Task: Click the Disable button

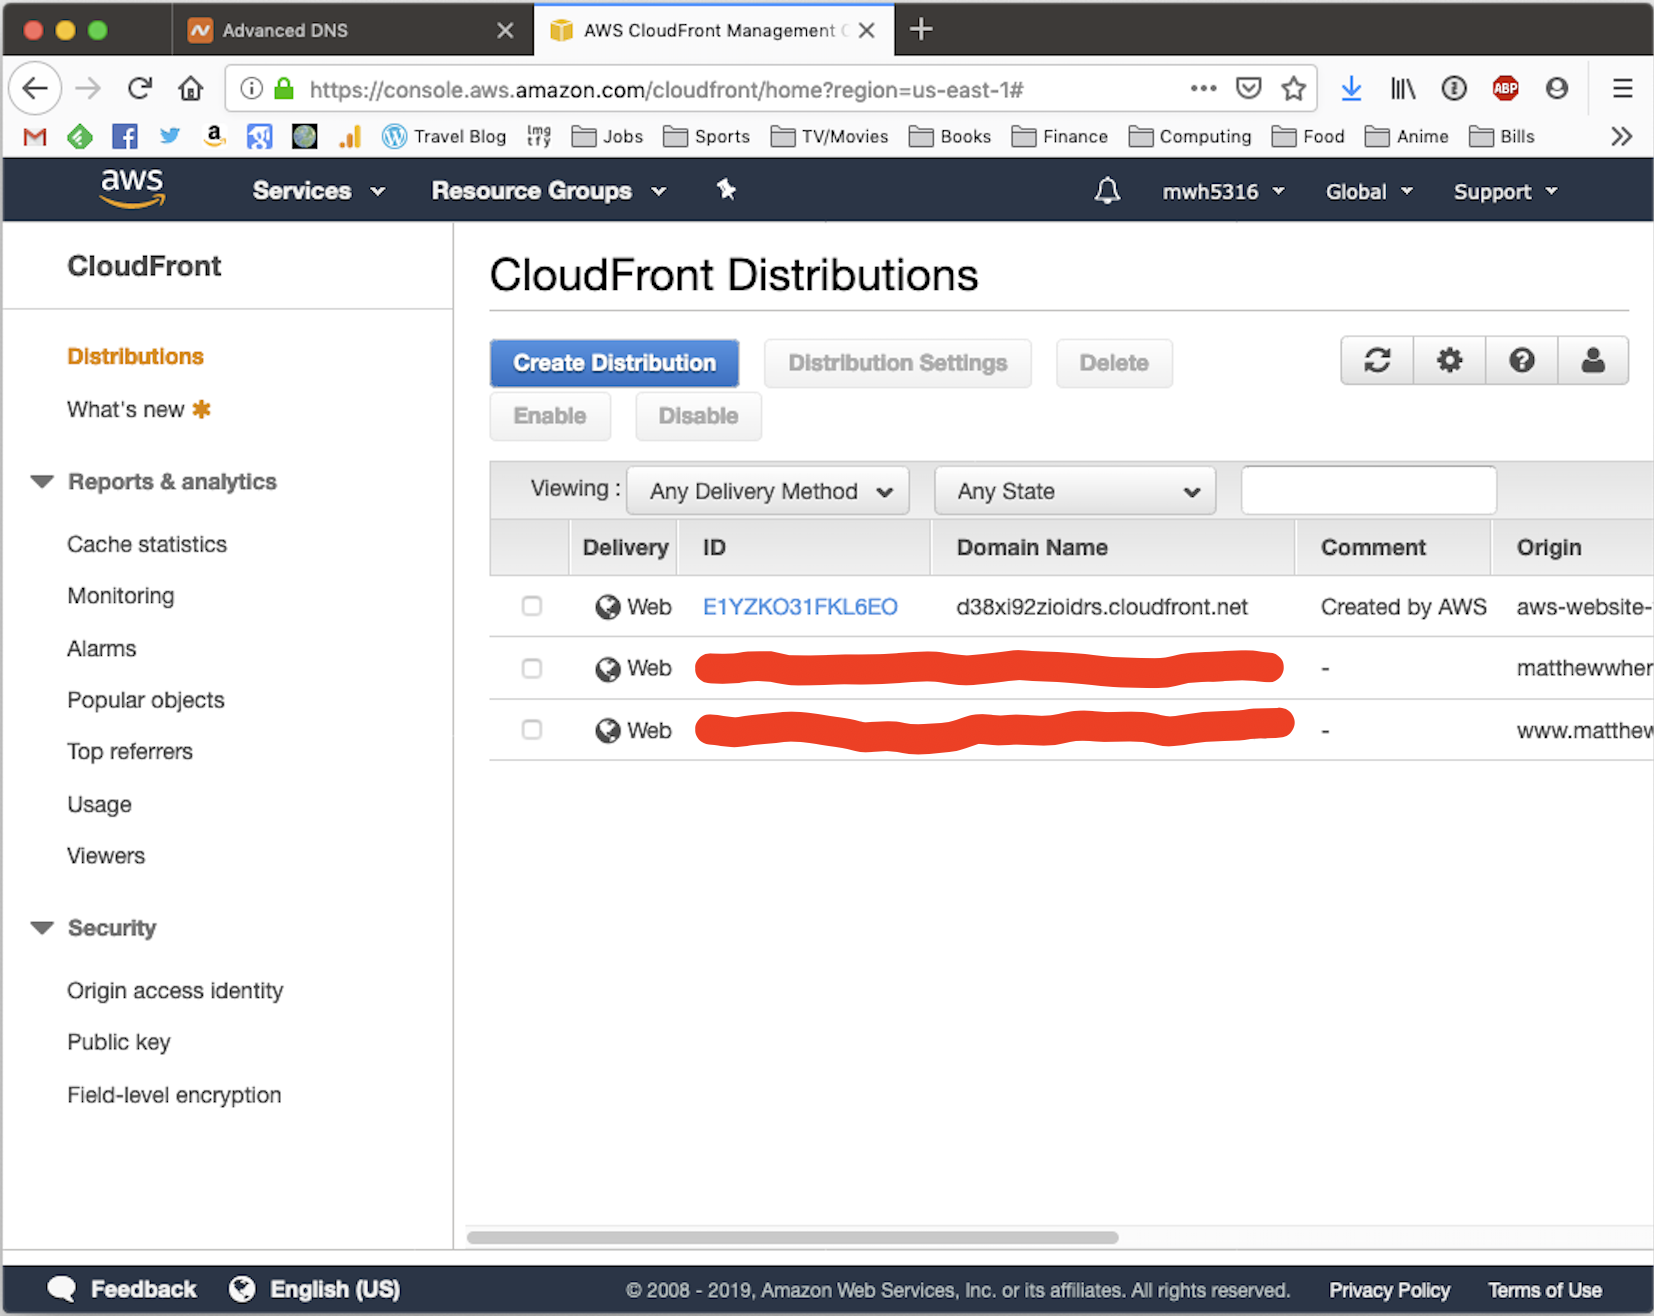Action: point(698,416)
